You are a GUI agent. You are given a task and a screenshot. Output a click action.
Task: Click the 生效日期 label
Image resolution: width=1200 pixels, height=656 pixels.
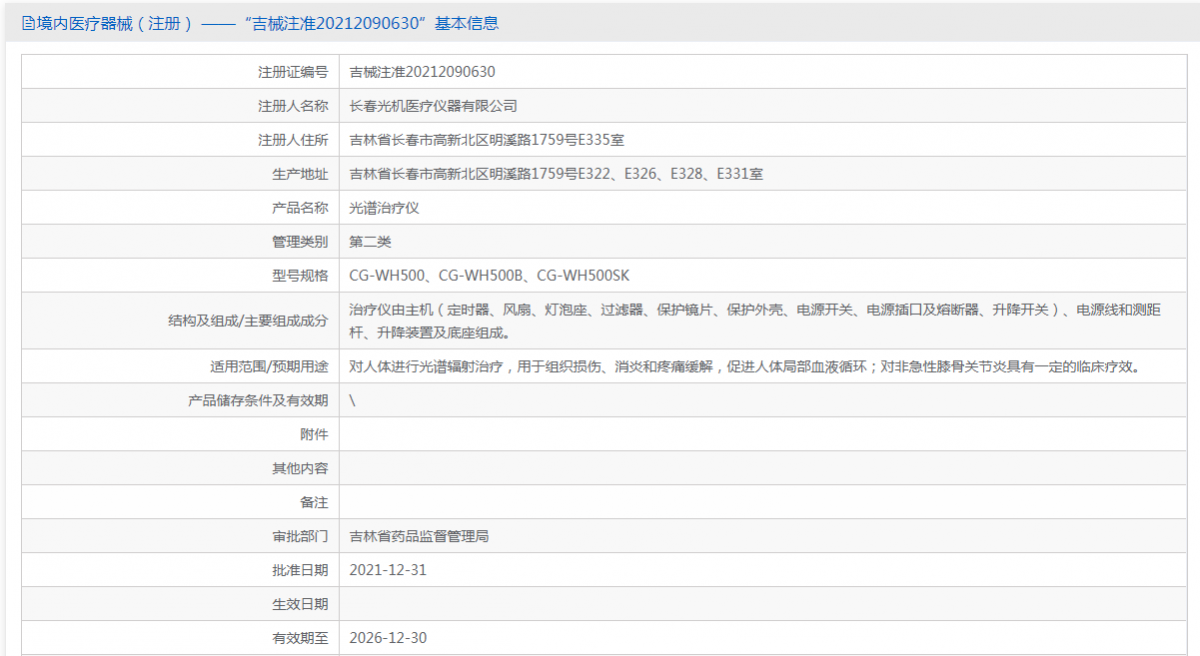[300, 604]
